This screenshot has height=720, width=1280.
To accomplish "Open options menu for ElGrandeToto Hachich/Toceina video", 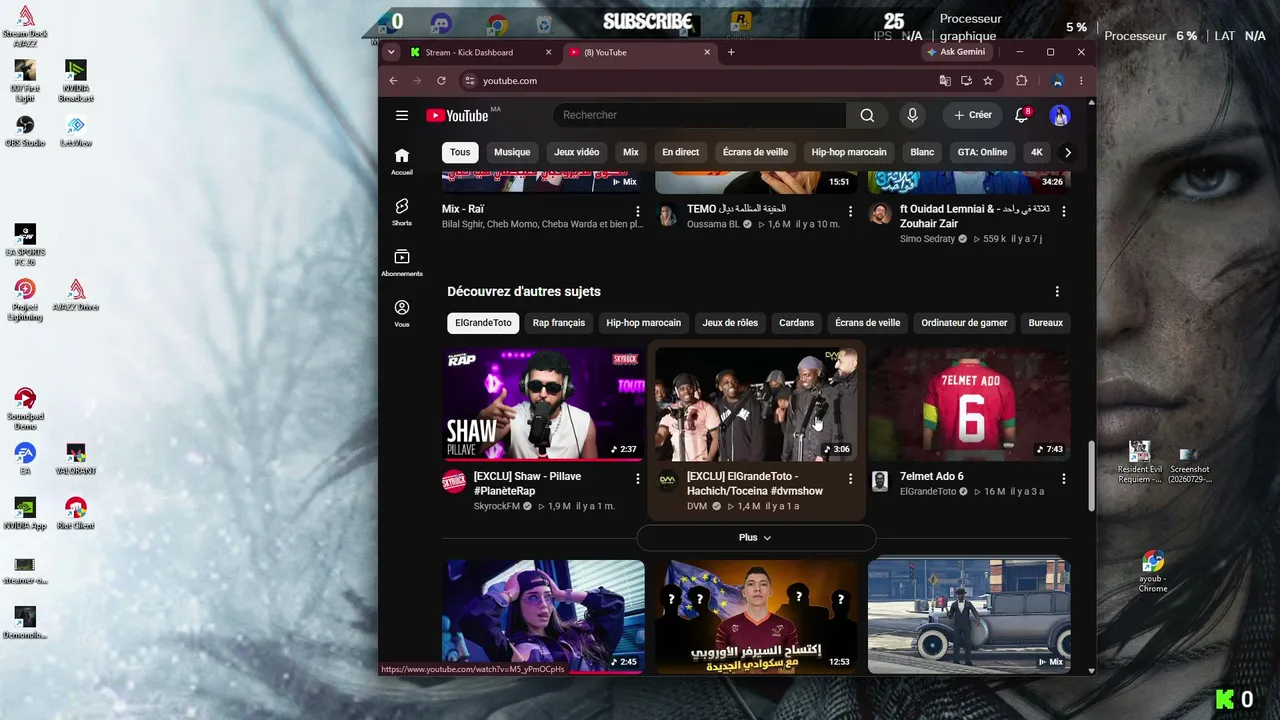I will coord(851,479).
